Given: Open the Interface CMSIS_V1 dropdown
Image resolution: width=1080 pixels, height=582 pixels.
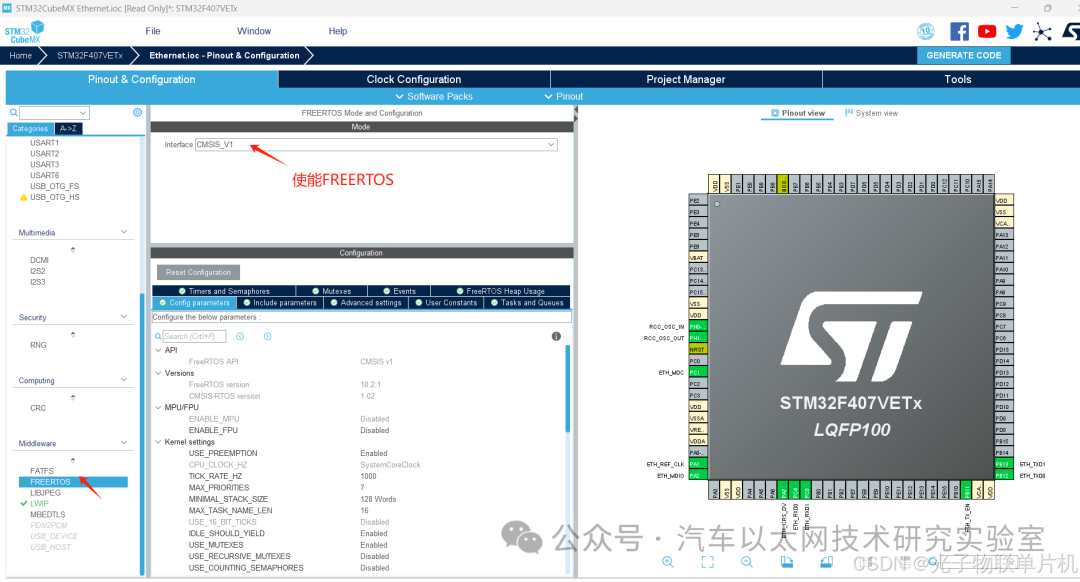Looking at the screenshot, I should coord(550,143).
